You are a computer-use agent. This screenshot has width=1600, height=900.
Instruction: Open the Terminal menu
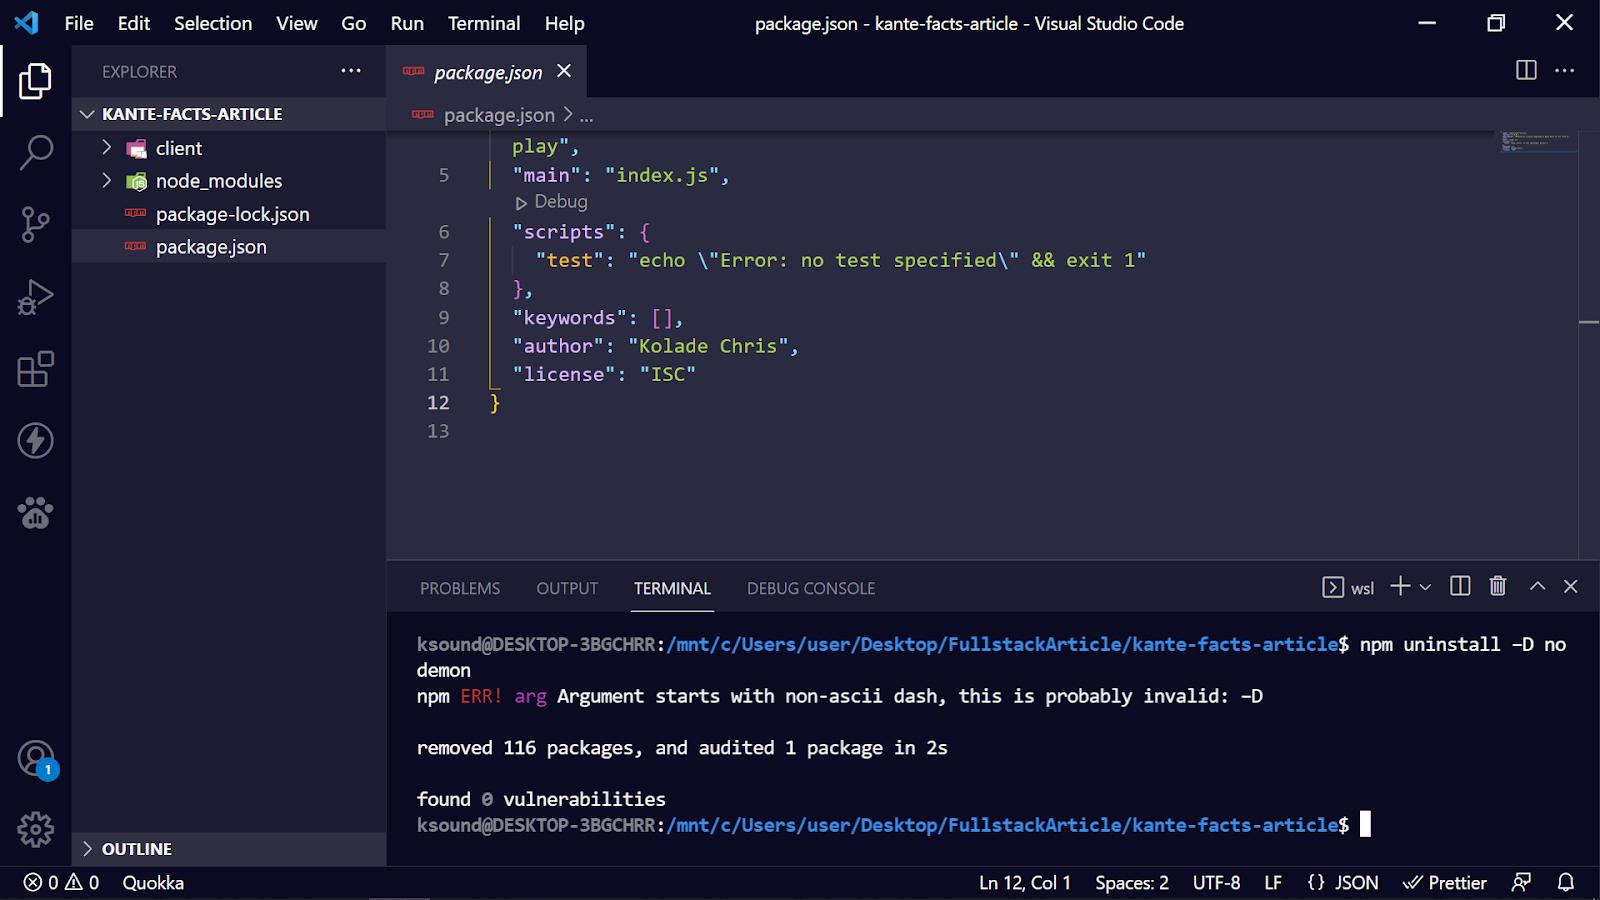click(483, 23)
